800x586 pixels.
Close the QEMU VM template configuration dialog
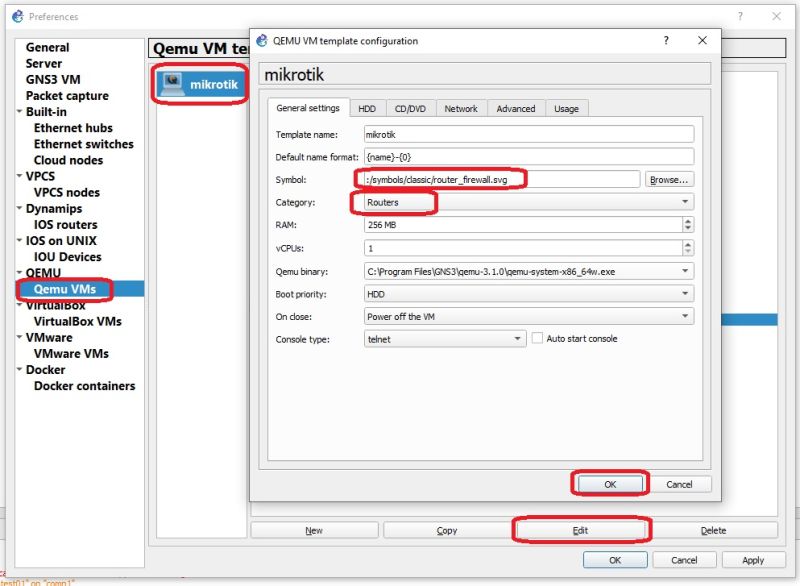click(703, 40)
